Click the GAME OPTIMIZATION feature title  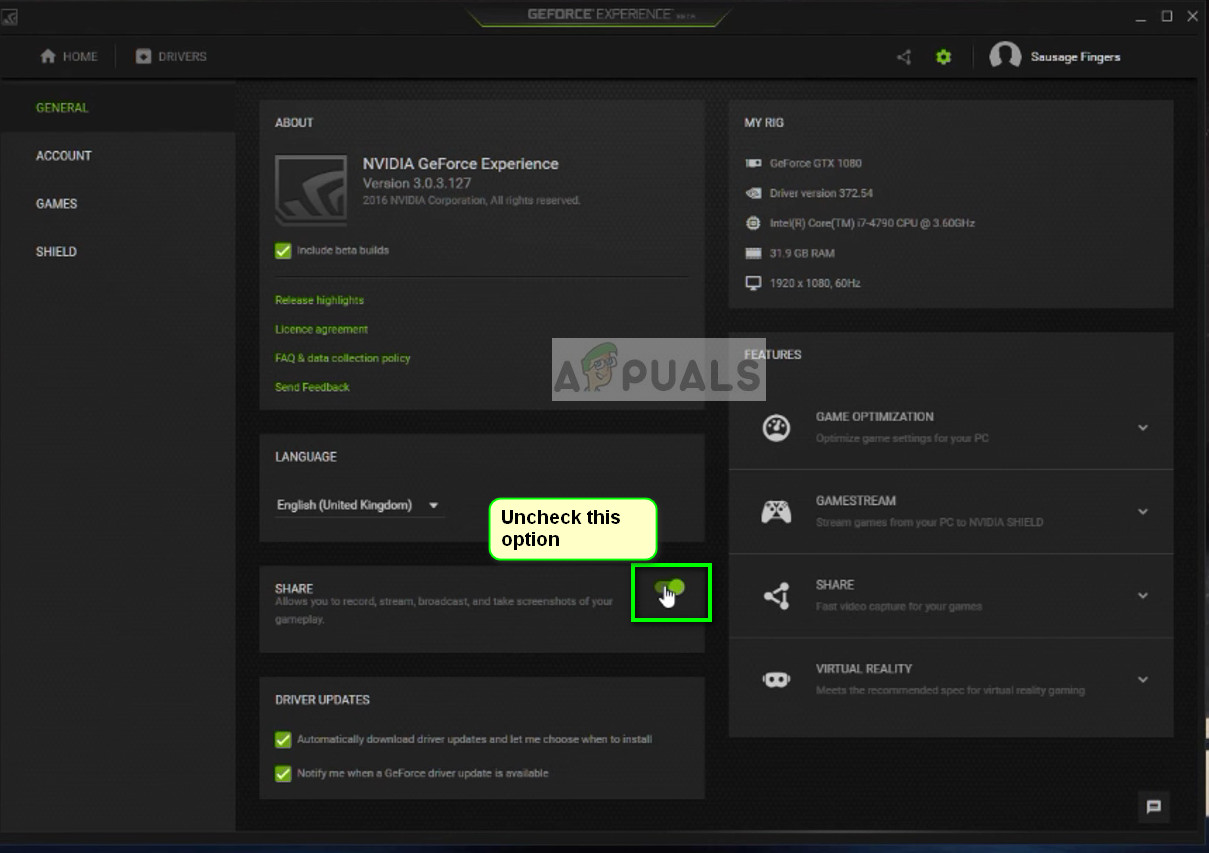[x=874, y=417]
